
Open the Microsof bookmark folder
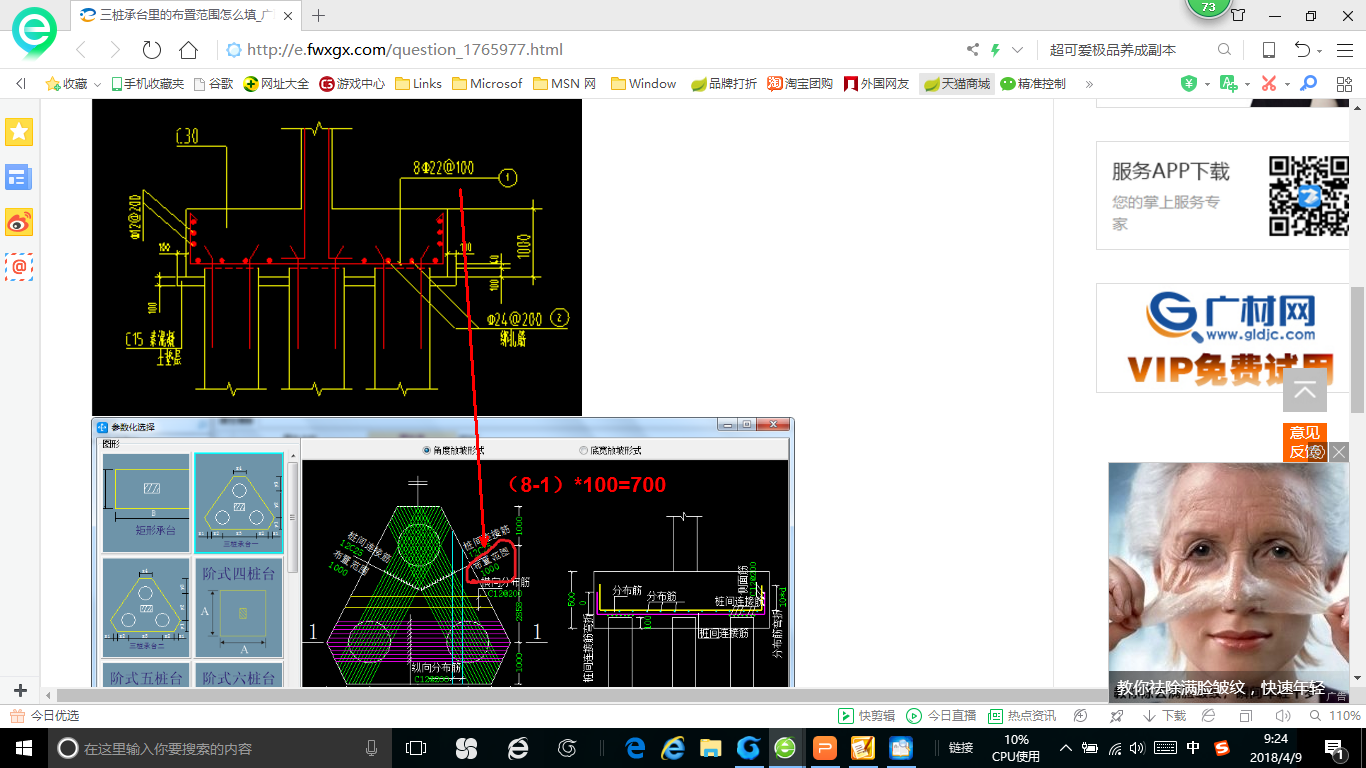pyautogui.click(x=487, y=84)
